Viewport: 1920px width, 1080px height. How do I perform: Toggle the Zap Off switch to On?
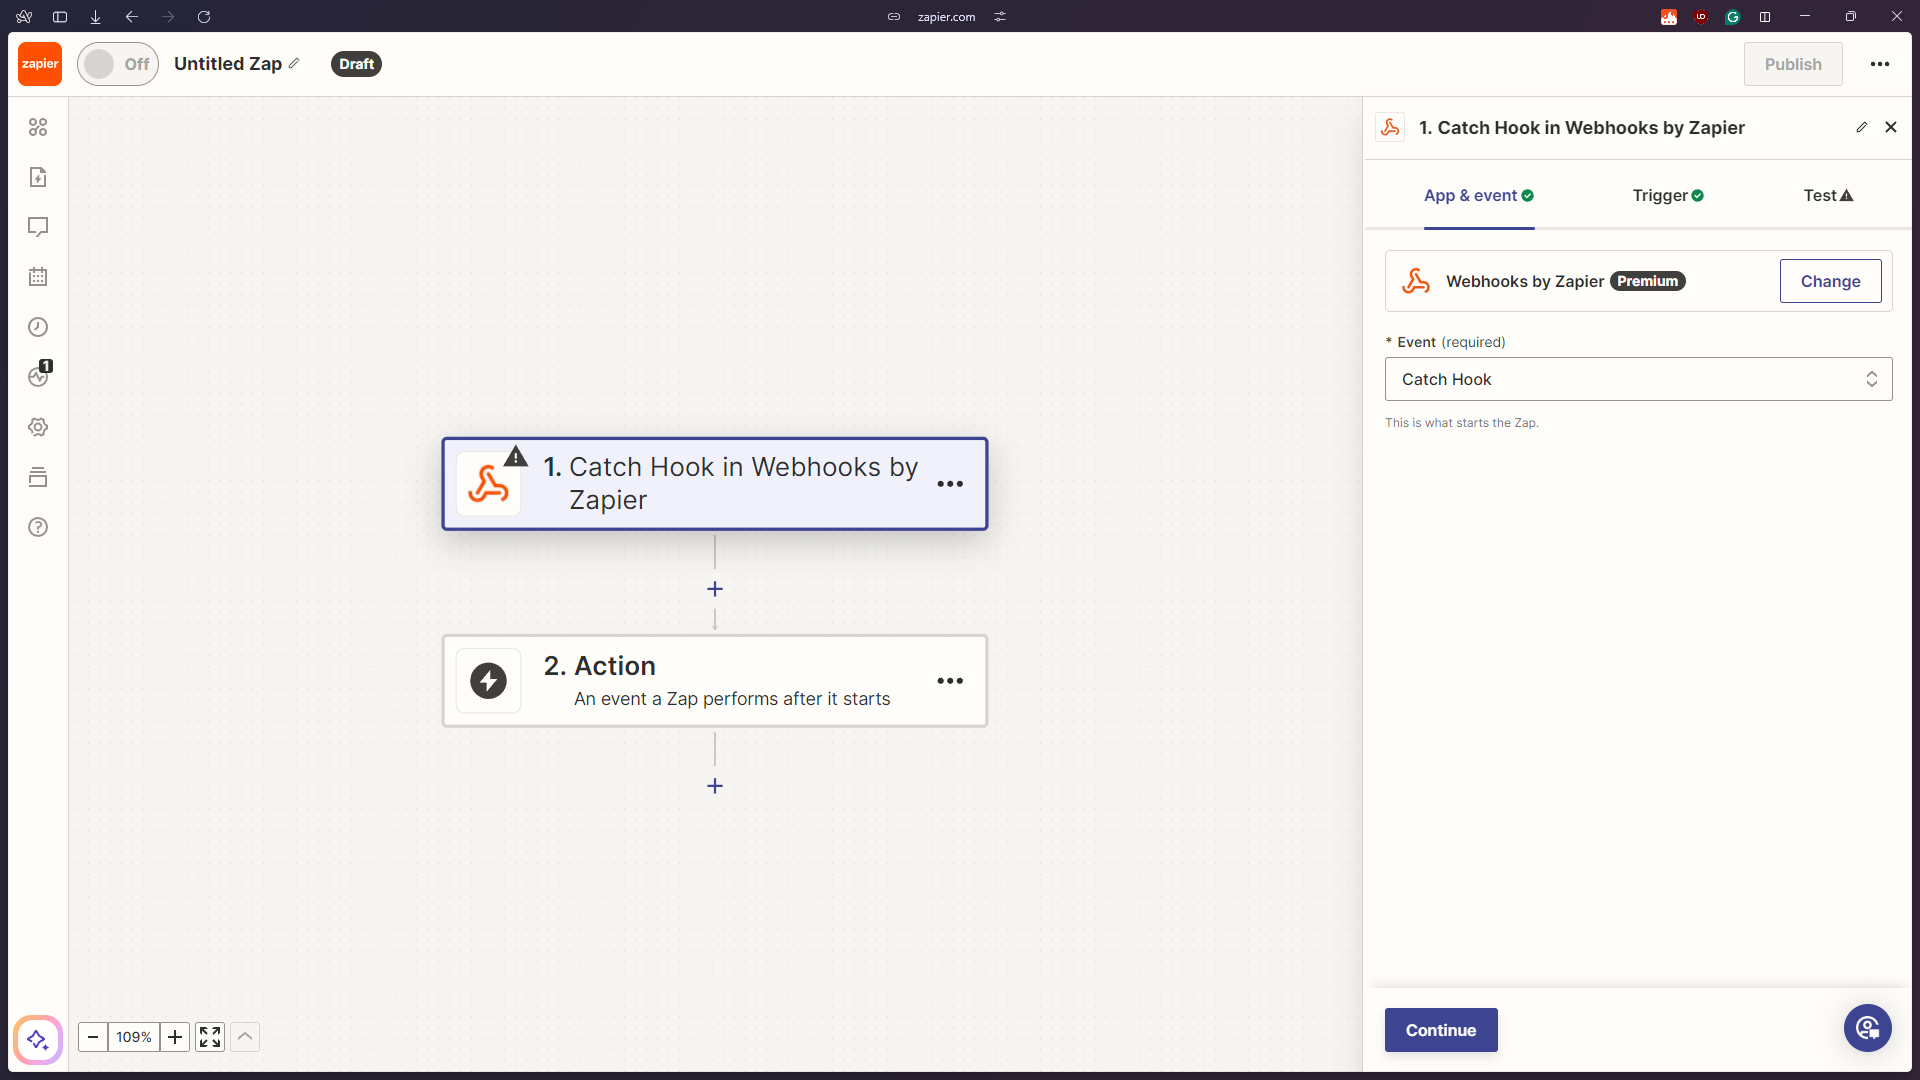117,63
